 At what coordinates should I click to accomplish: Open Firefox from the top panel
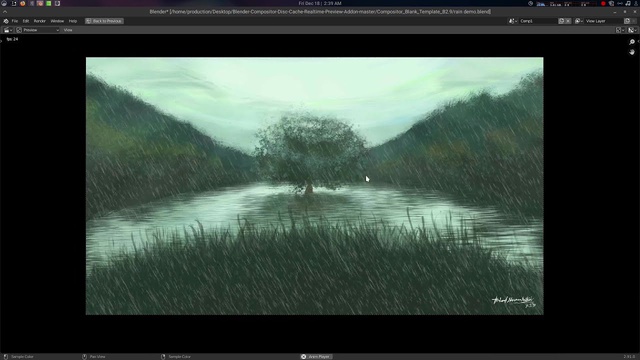click(22, 3)
